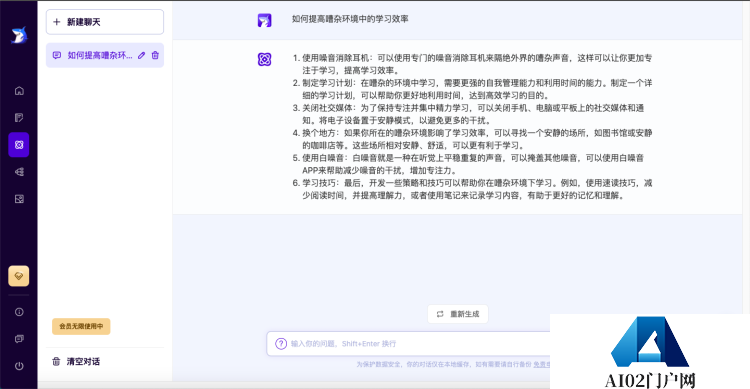The image size is (750, 389).
Task: Click the power logout icon
Action: click(19, 366)
